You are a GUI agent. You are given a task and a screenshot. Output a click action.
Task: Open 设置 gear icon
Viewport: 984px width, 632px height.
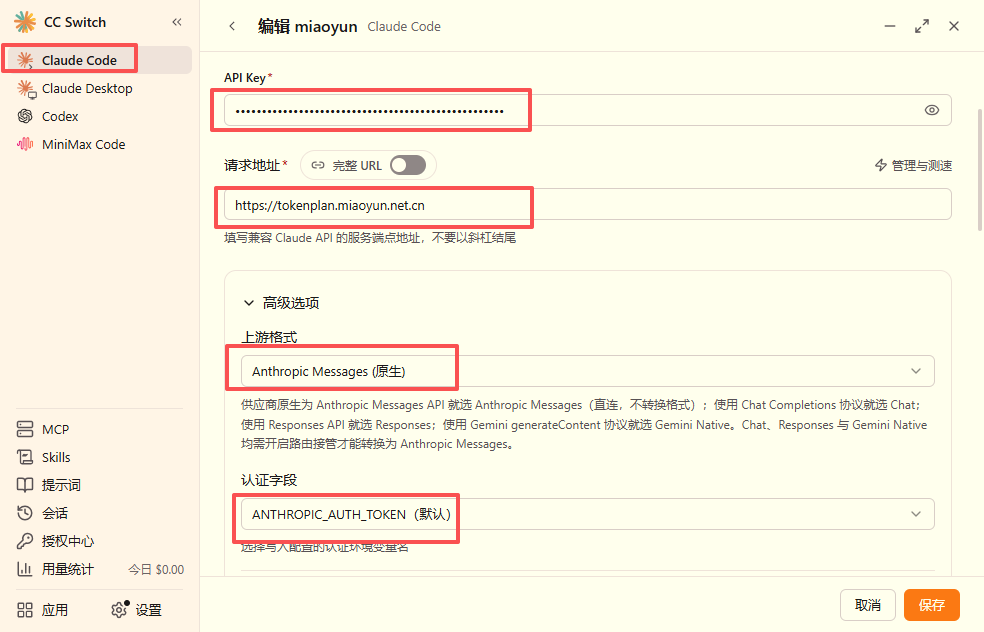119,609
